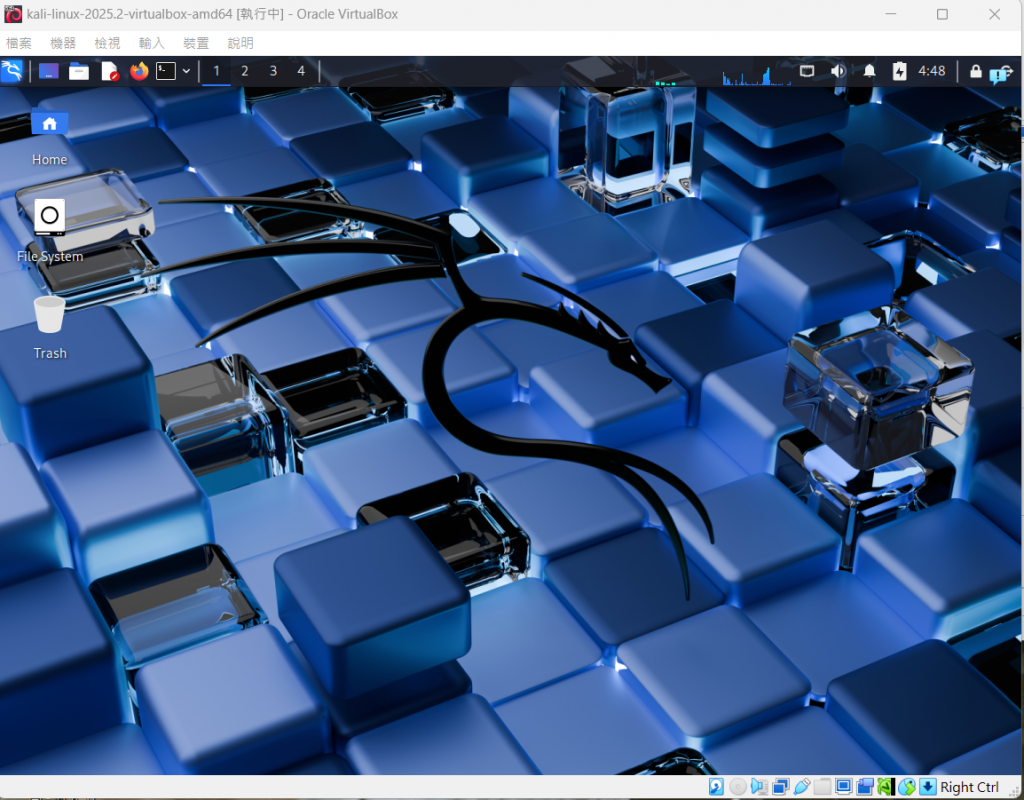1024x800 pixels.
Task: Click the VirtualBox USB devices status icon
Action: 802,787
